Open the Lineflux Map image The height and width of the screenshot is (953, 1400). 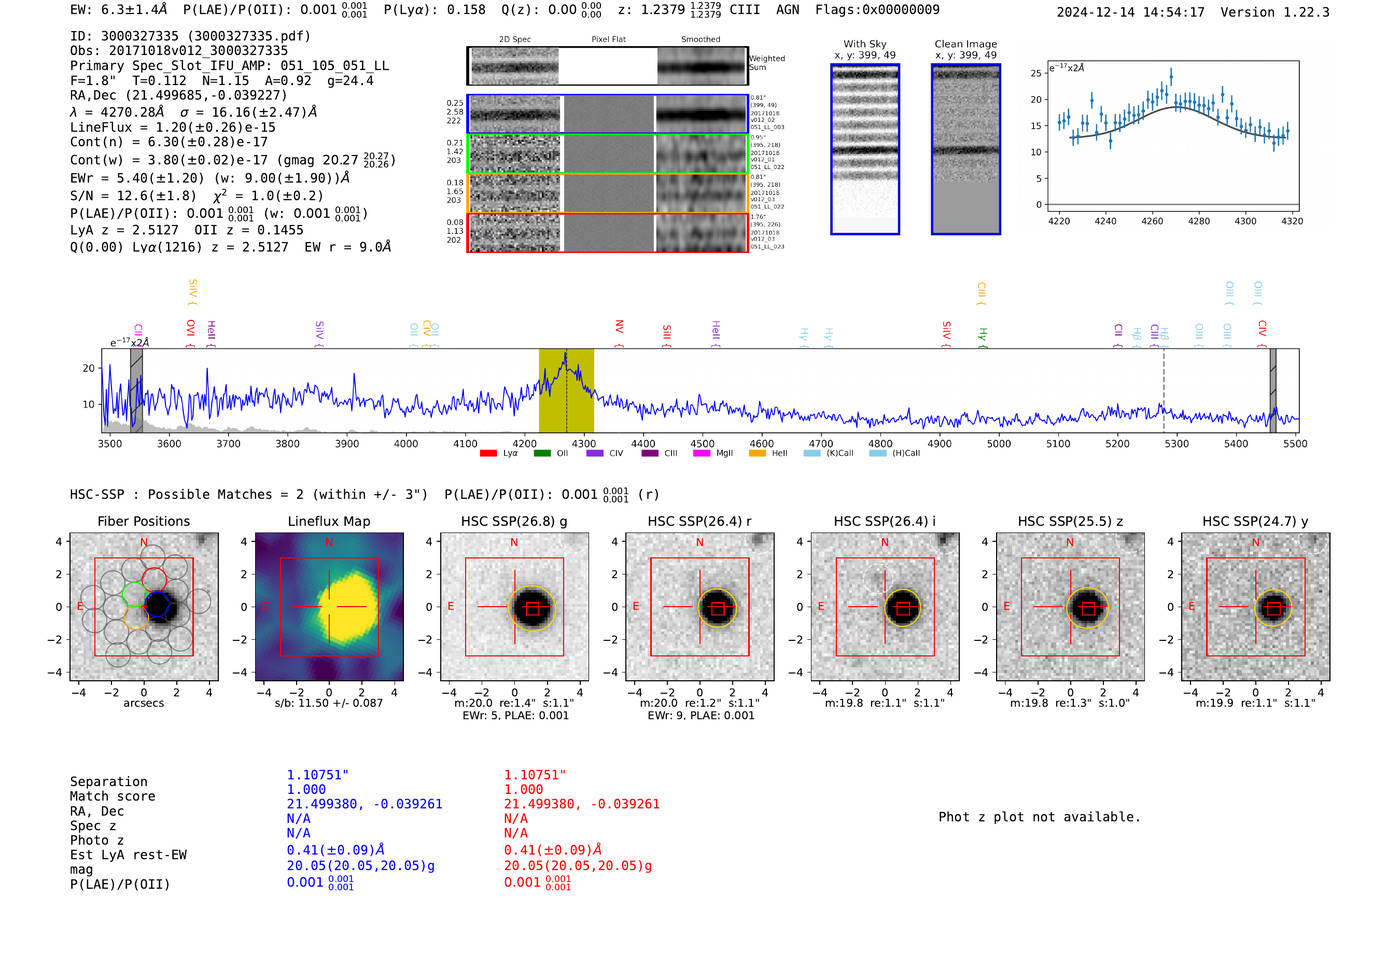pyautogui.click(x=329, y=607)
